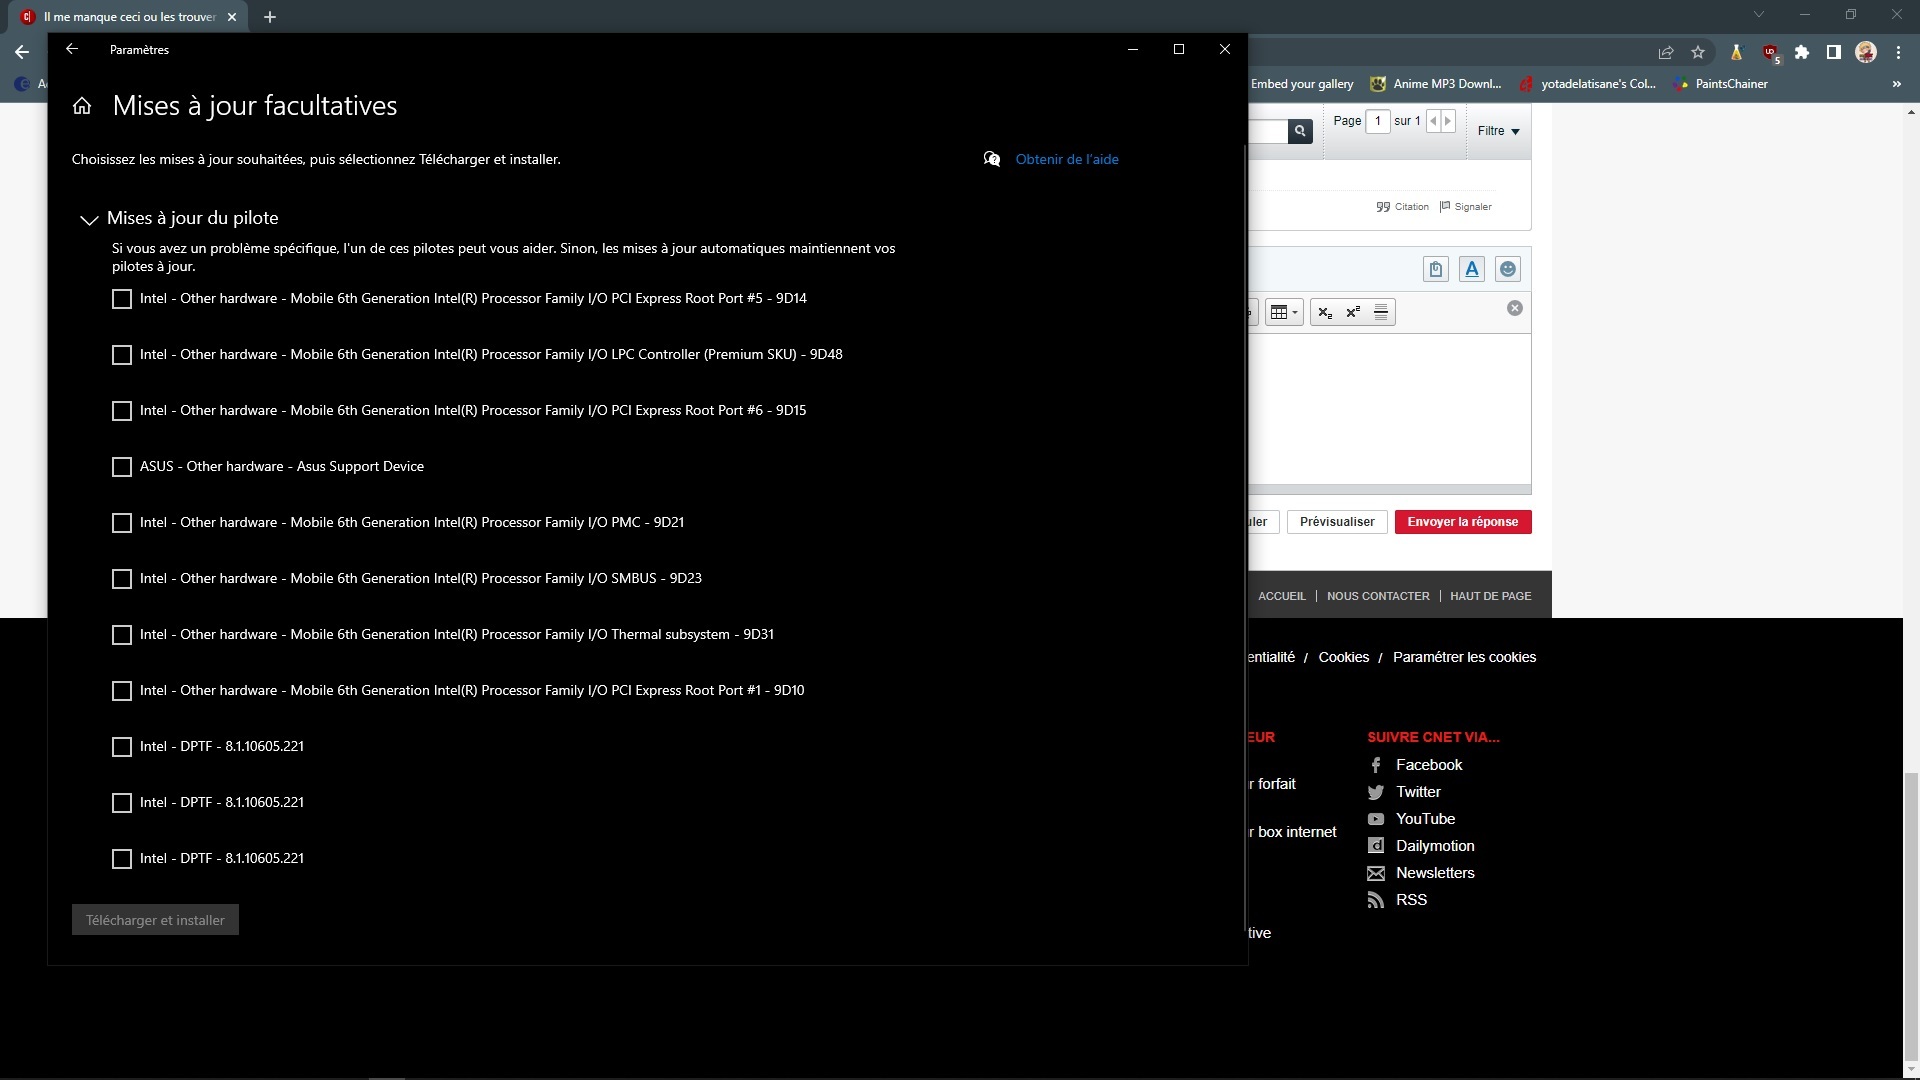The width and height of the screenshot is (1920, 1080).
Task: Click the reply message text area
Action: coord(1390,410)
